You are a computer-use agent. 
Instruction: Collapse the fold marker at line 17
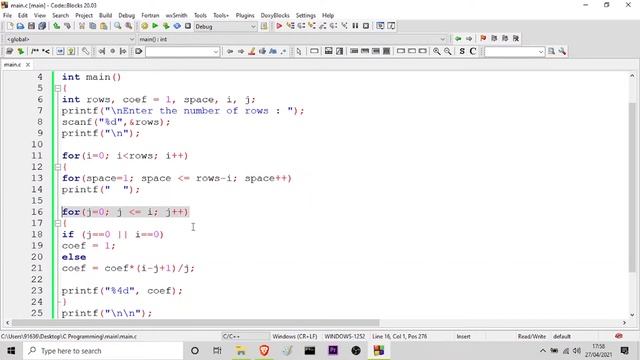coord(58,223)
